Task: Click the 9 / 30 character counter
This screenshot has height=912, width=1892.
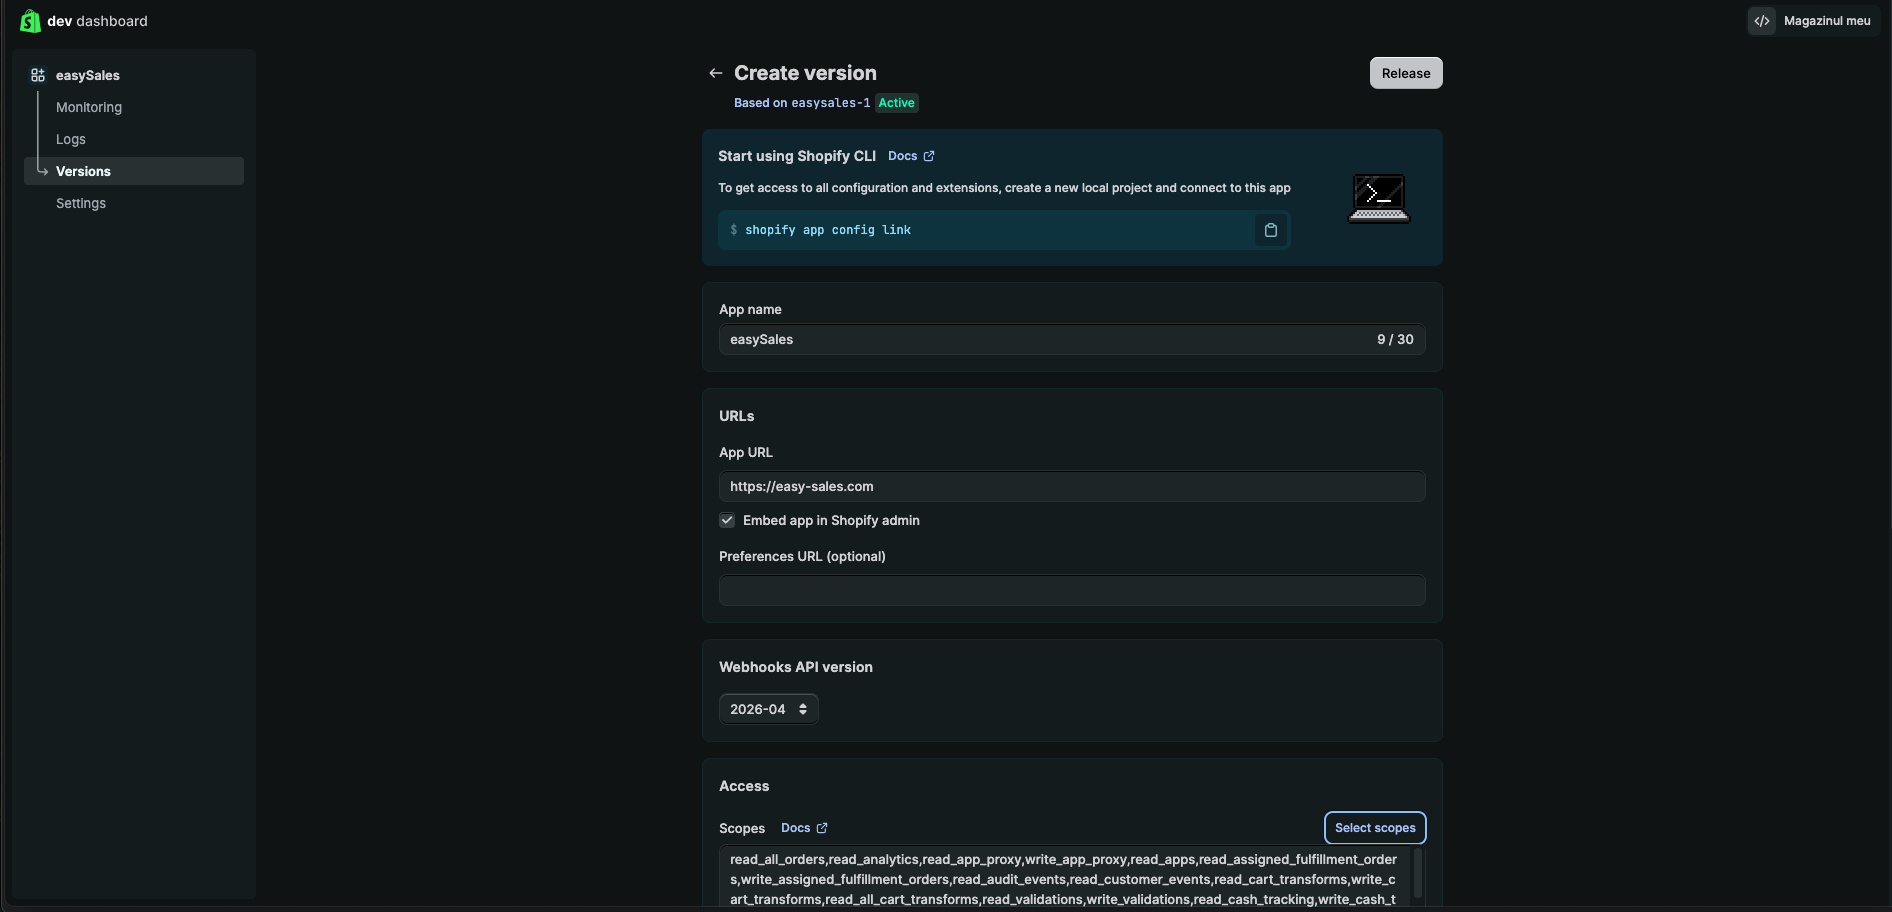Action: (1395, 340)
